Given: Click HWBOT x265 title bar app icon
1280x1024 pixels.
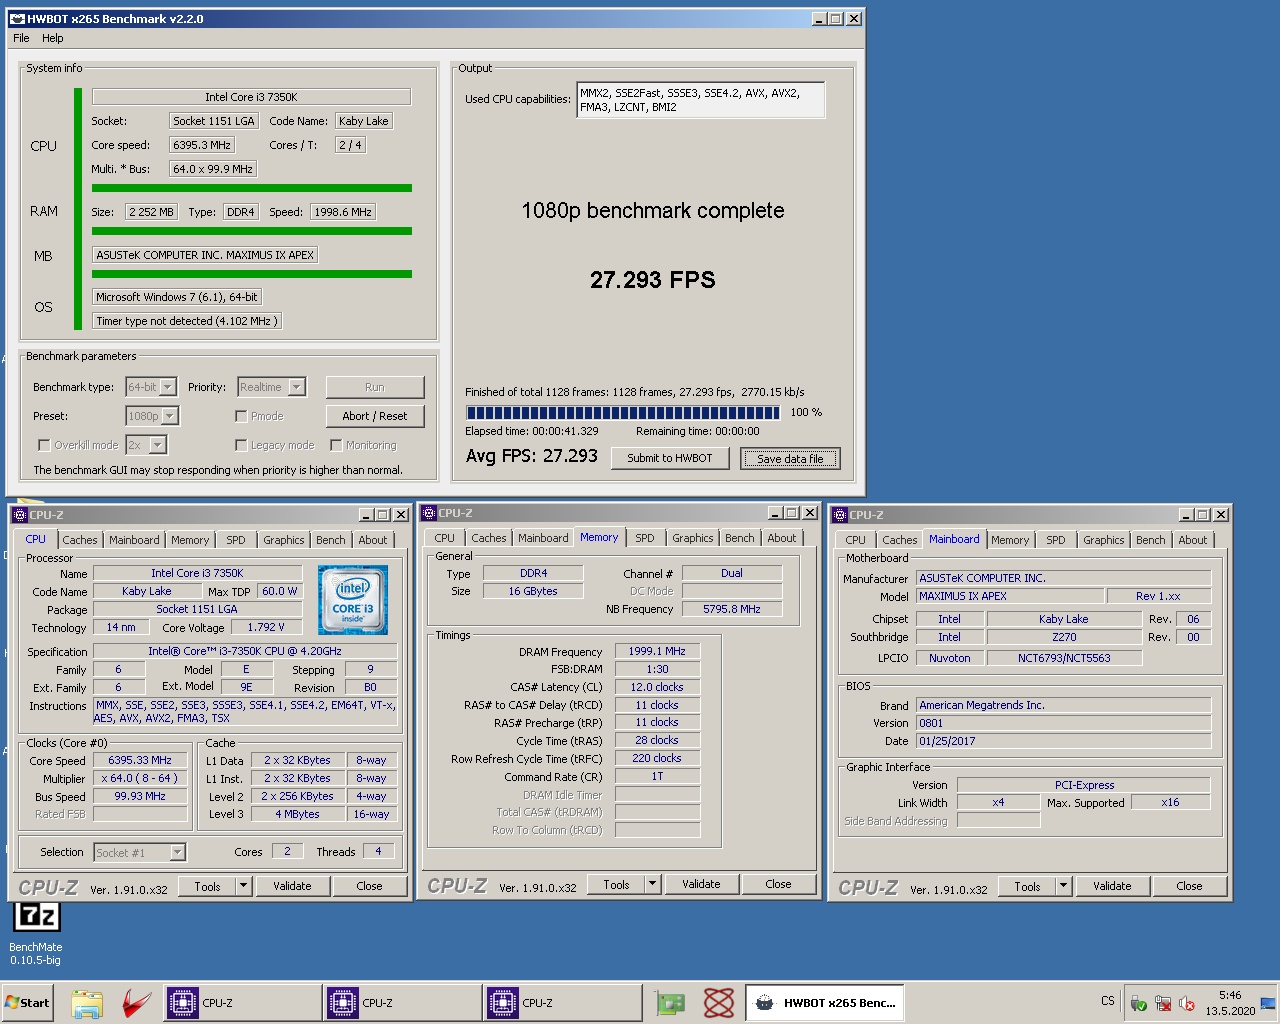Looking at the screenshot, I should (x=17, y=18).
